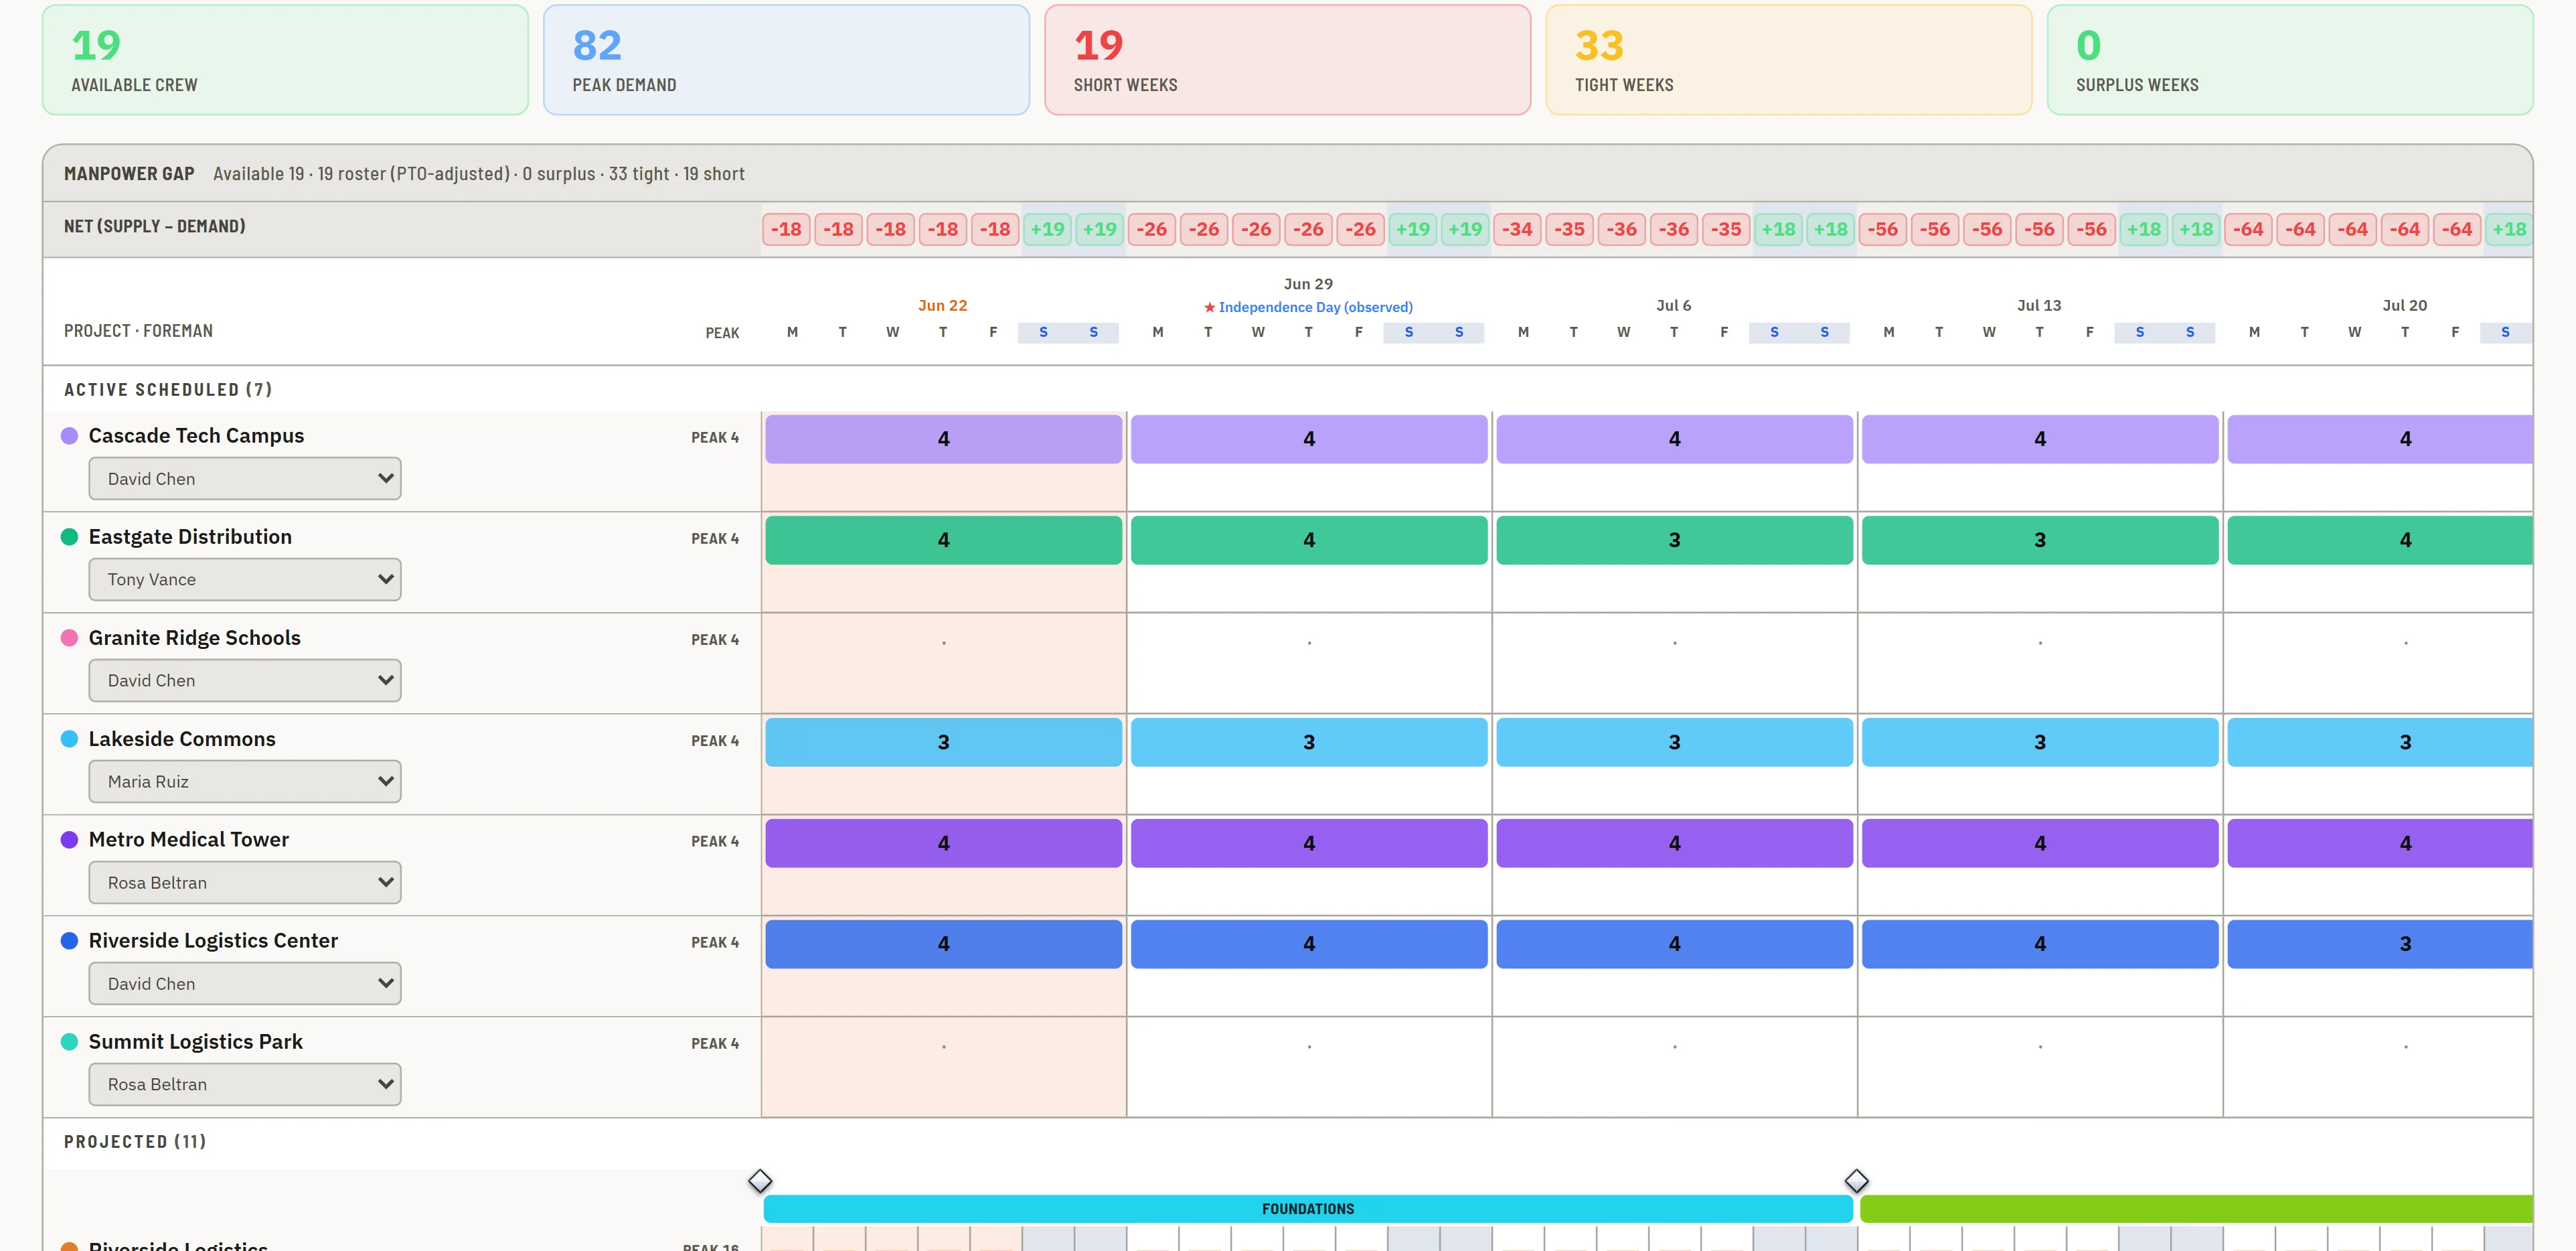The image size is (2576, 1251).
Task: Click the MANPOWER GAP panel title
Action: pyautogui.click(x=129, y=174)
